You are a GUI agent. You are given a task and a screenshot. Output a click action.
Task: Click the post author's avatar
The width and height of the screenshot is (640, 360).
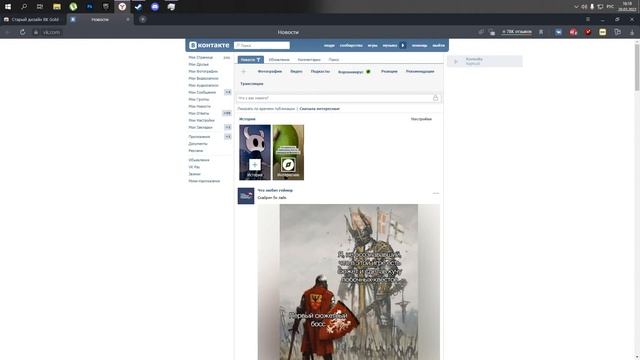click(246, 196)
